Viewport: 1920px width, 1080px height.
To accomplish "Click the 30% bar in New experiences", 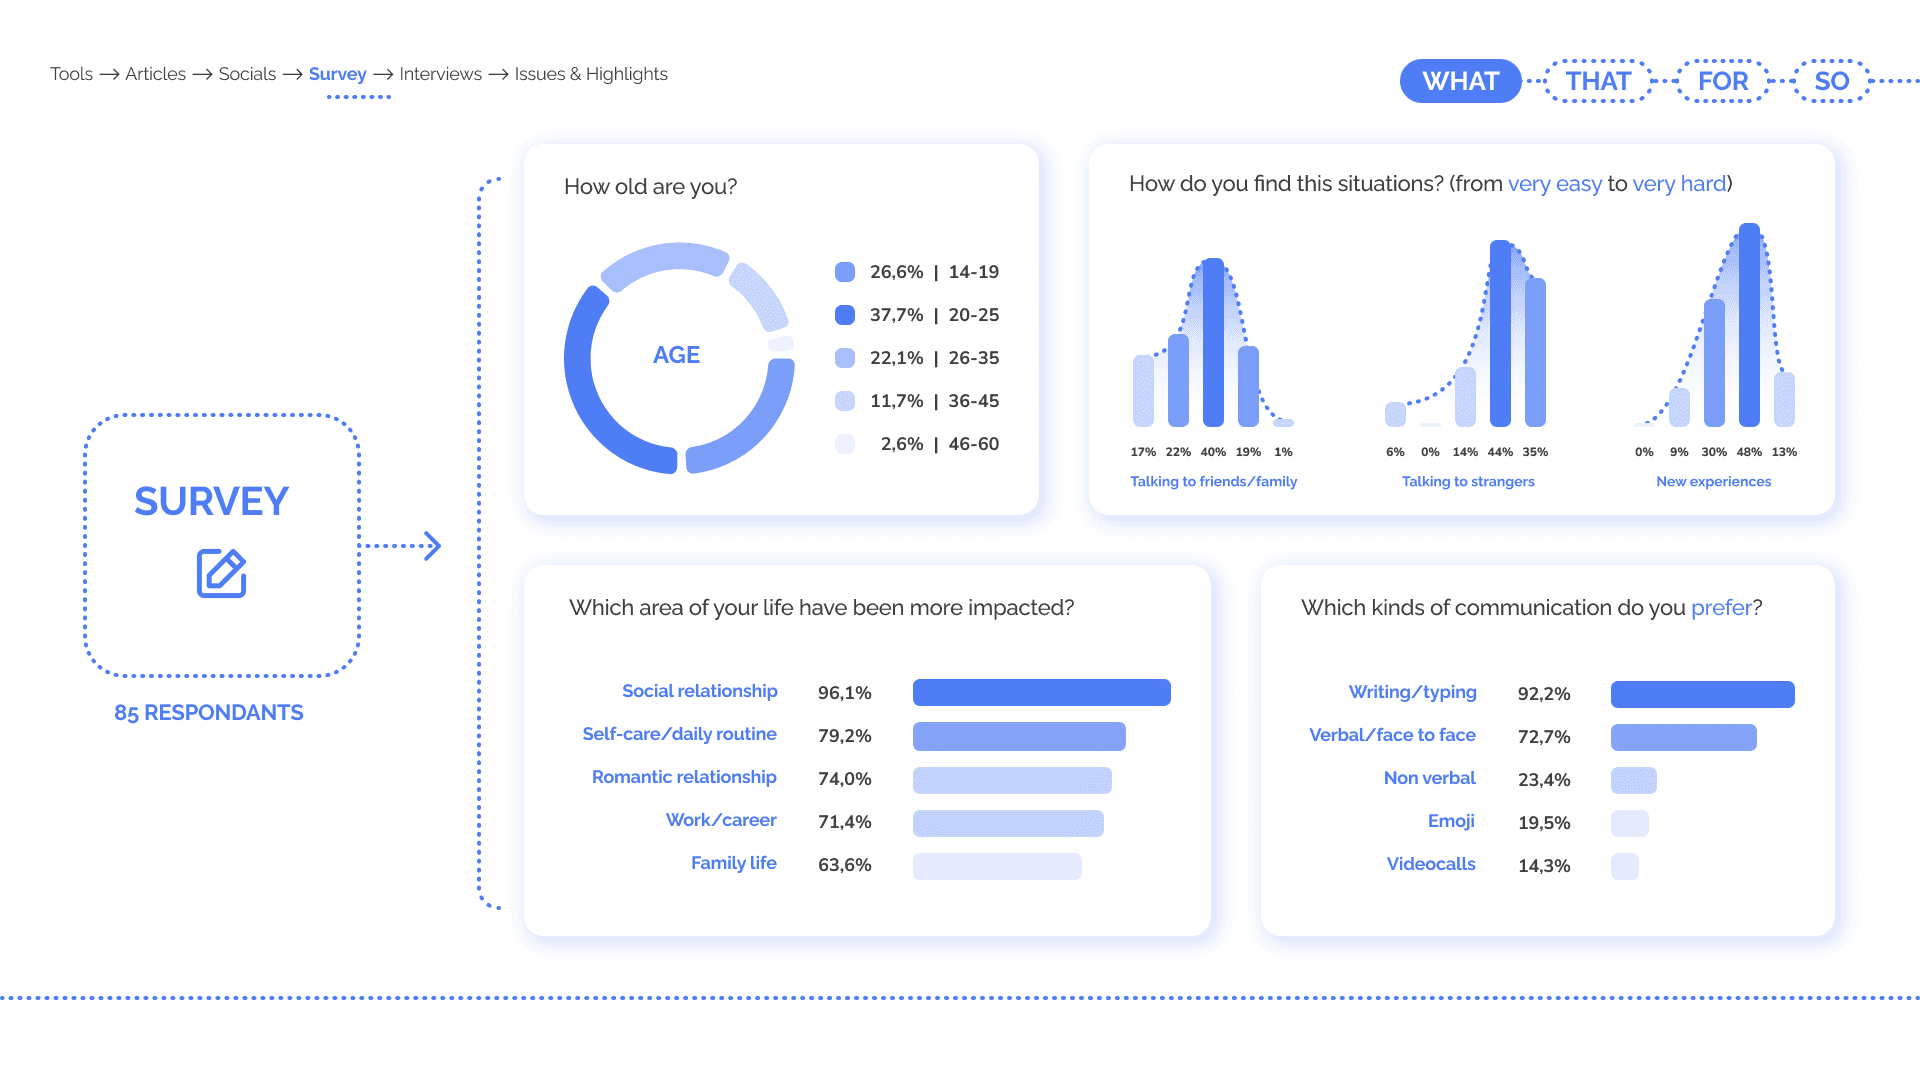I will coord(1714,363).
